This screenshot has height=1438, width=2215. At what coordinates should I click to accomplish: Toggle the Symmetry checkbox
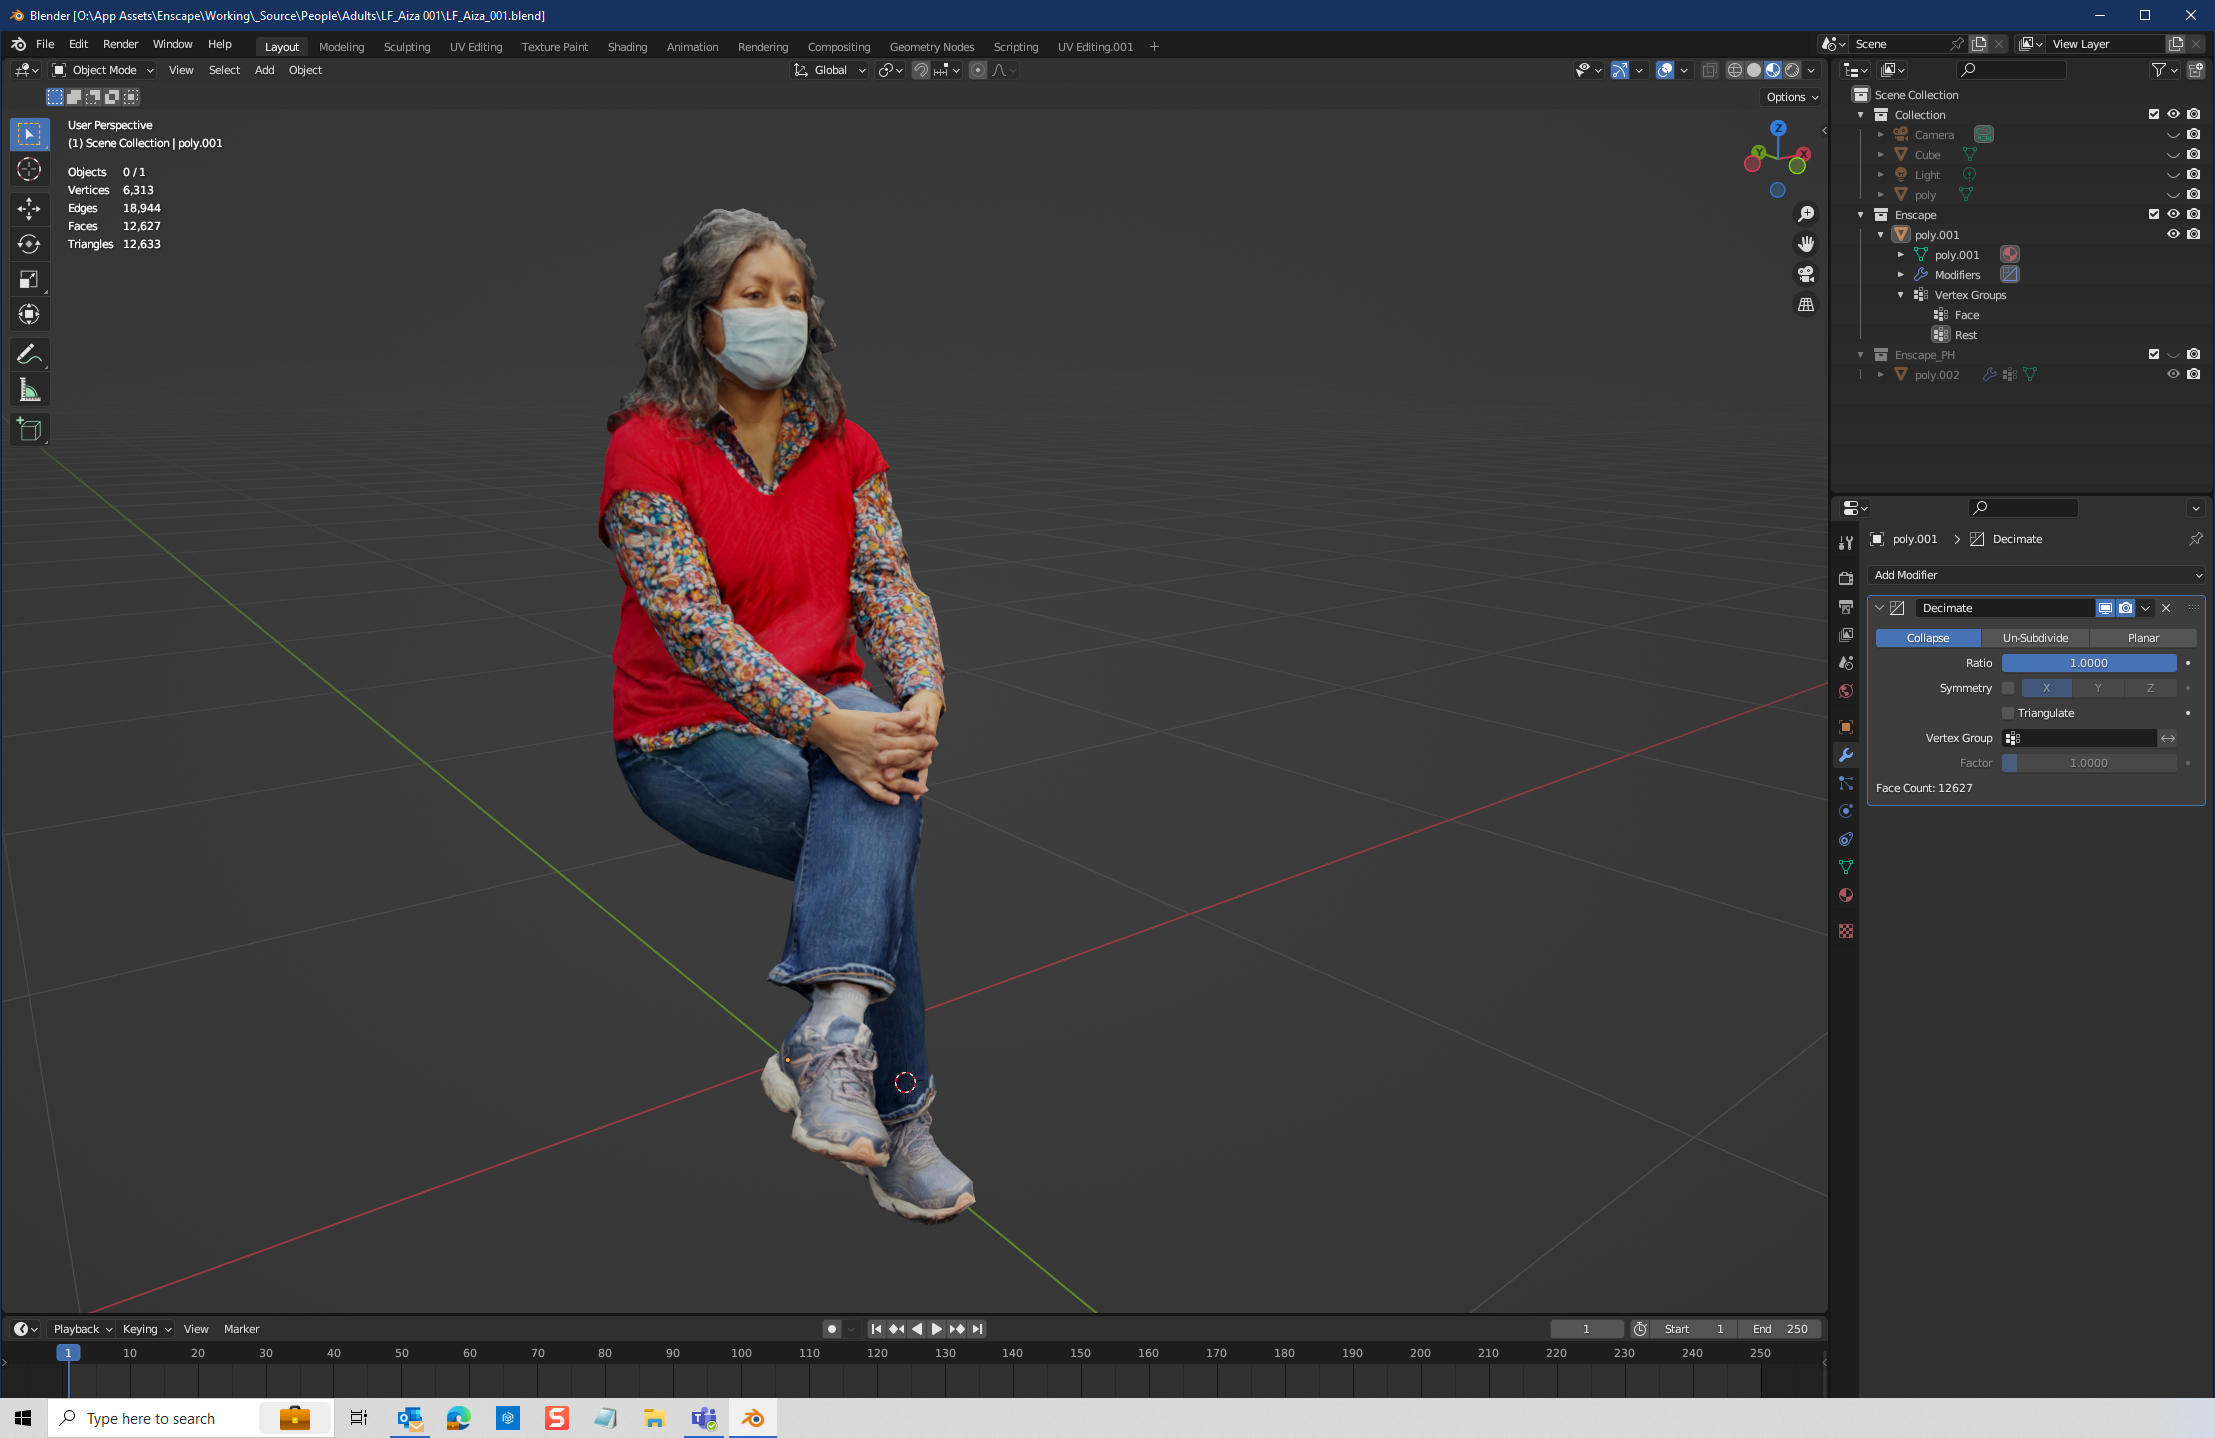coord(2008,688)
